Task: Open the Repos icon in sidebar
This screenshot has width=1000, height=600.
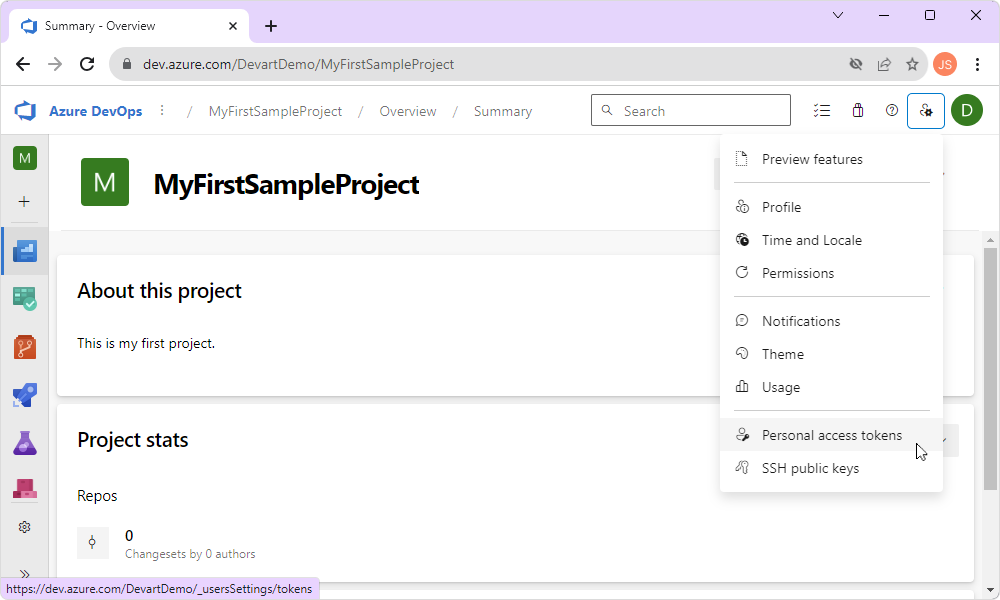Action: (25, 347)
